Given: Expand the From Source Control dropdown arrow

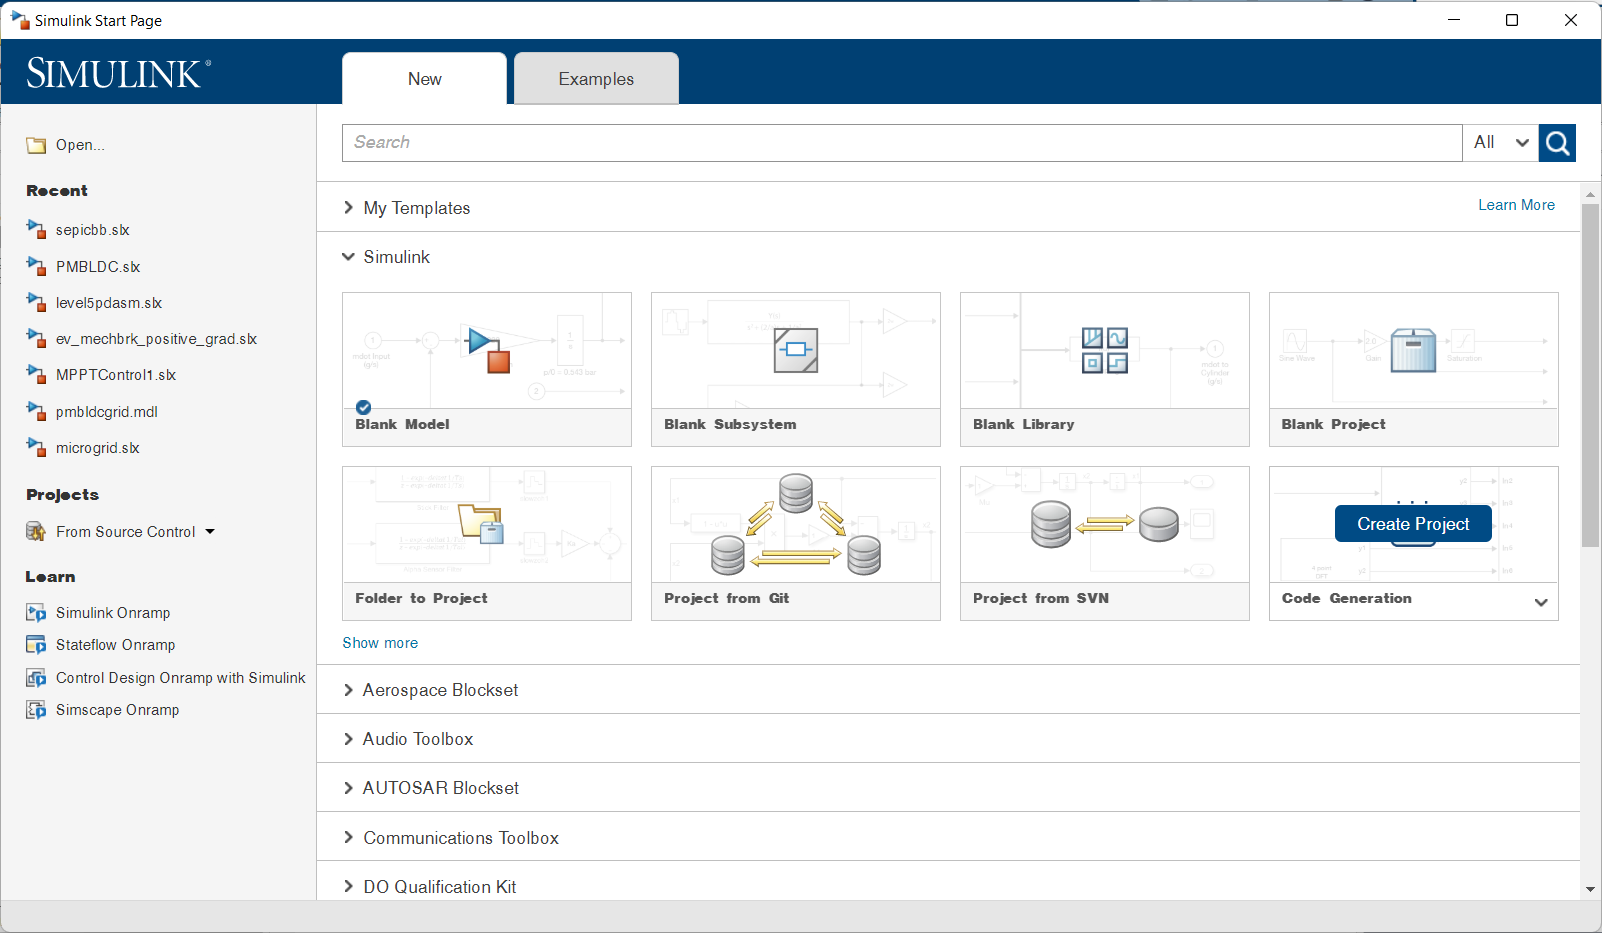Looking at the screenshot, I should [x=210, y=532].
